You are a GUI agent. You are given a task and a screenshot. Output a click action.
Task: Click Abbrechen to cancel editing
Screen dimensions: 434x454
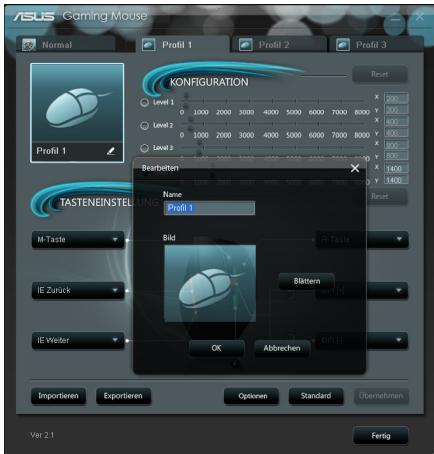282,348
